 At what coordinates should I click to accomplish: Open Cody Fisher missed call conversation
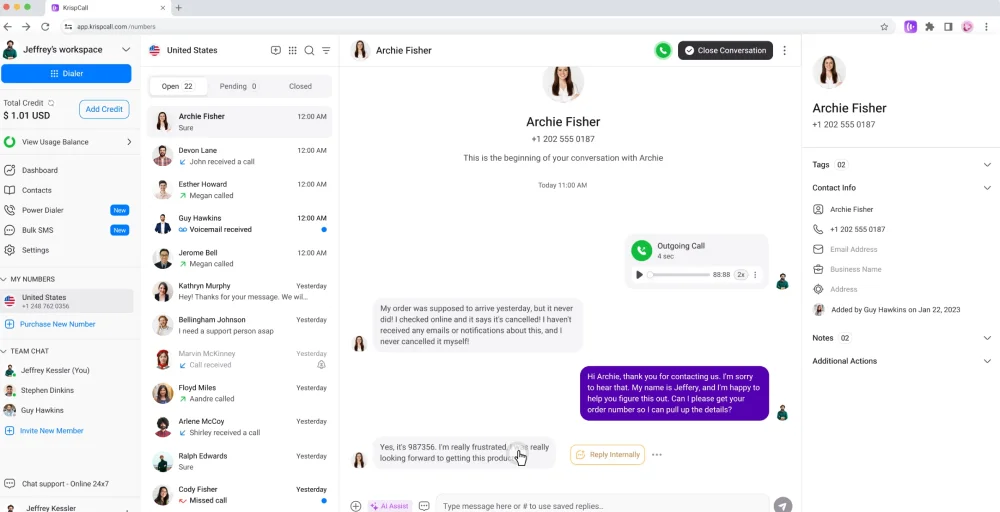click(x=240, y=495)
